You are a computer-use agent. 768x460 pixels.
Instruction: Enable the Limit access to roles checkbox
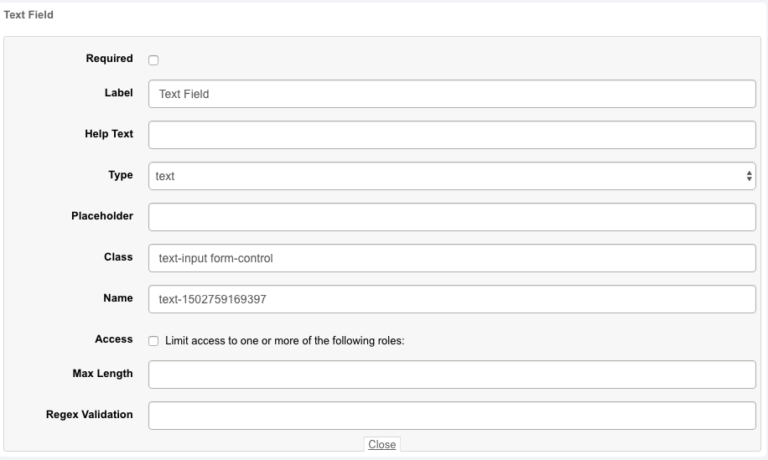pos(154,341)
